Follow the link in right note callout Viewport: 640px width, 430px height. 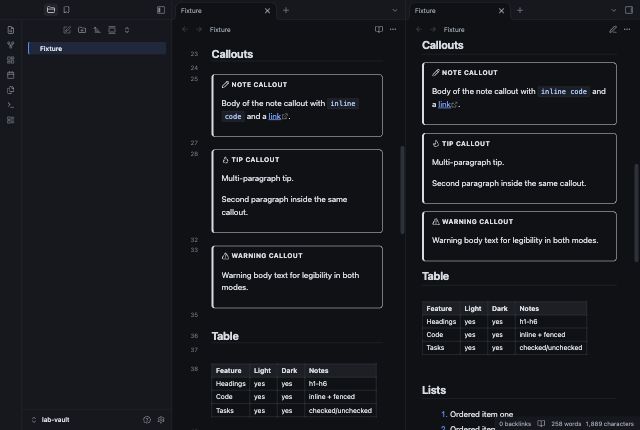click(444, 104)
